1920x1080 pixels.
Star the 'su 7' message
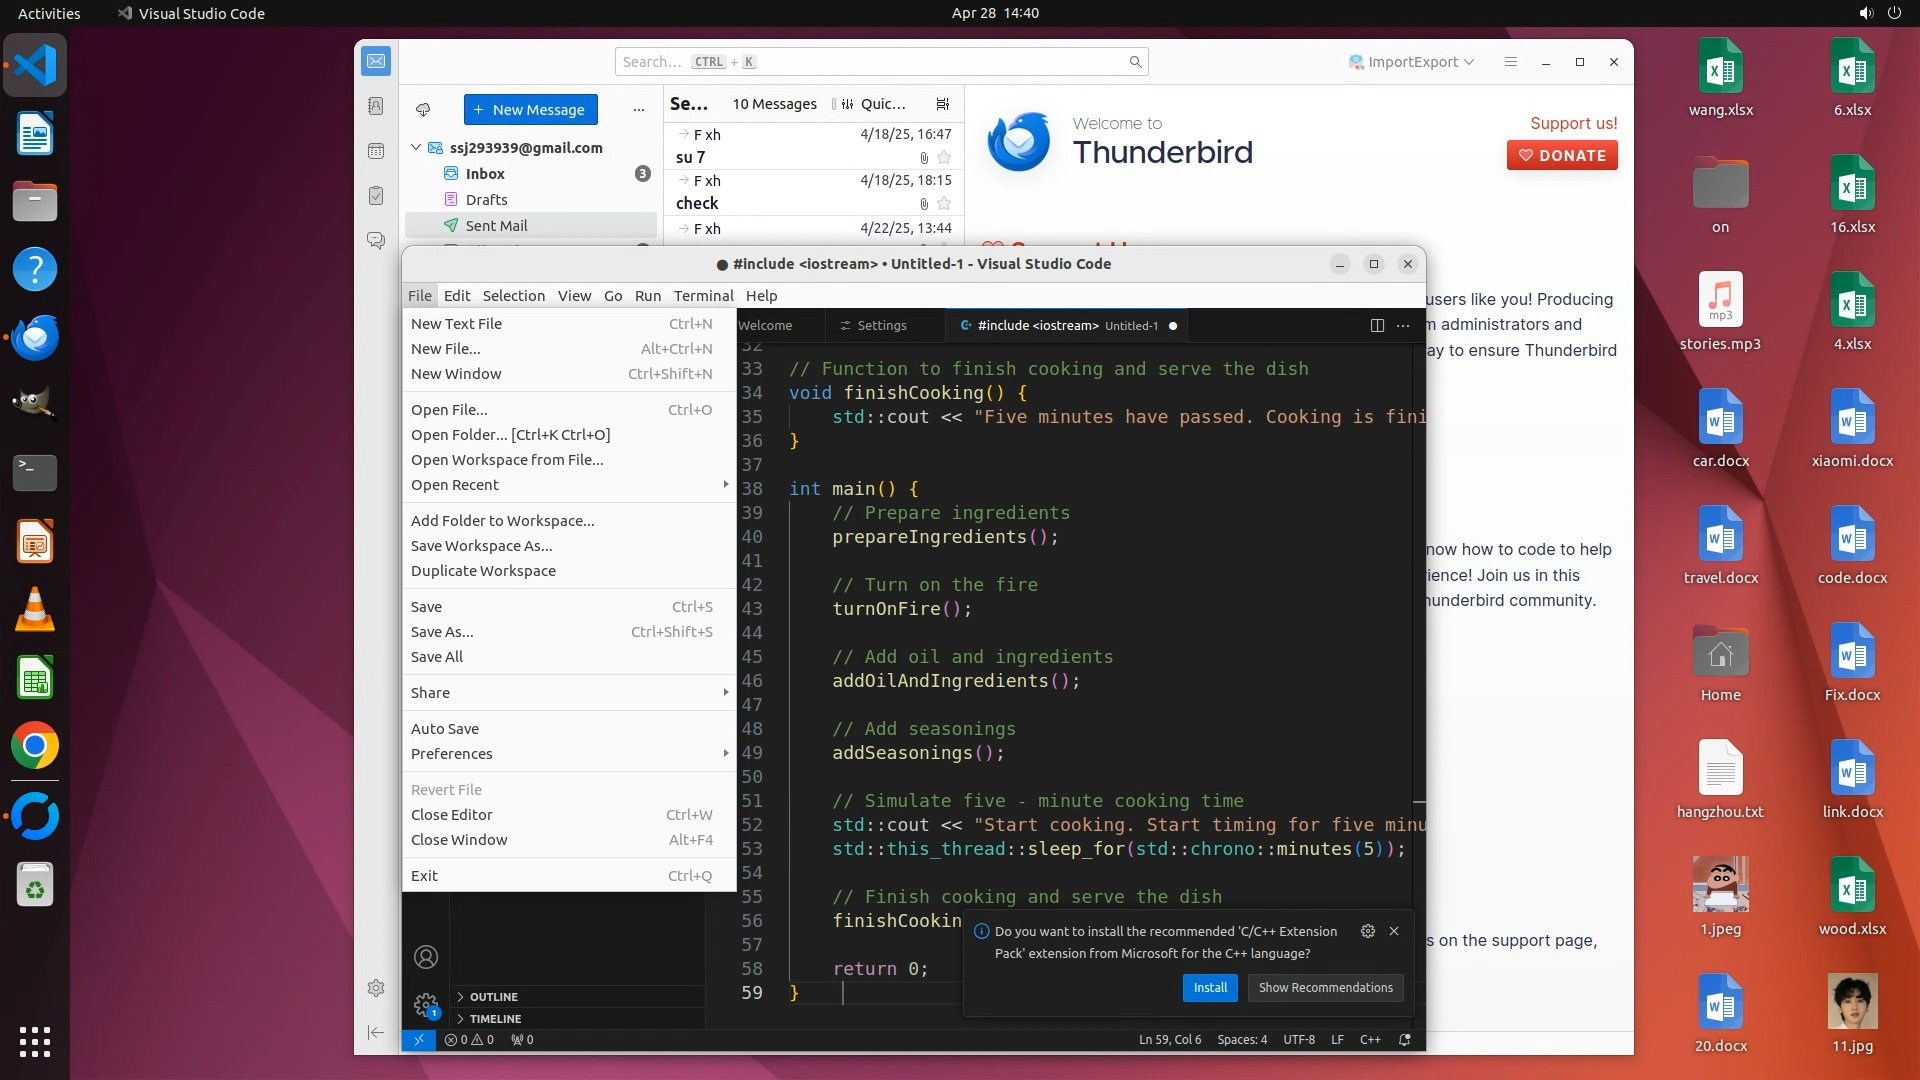(944, 157)
